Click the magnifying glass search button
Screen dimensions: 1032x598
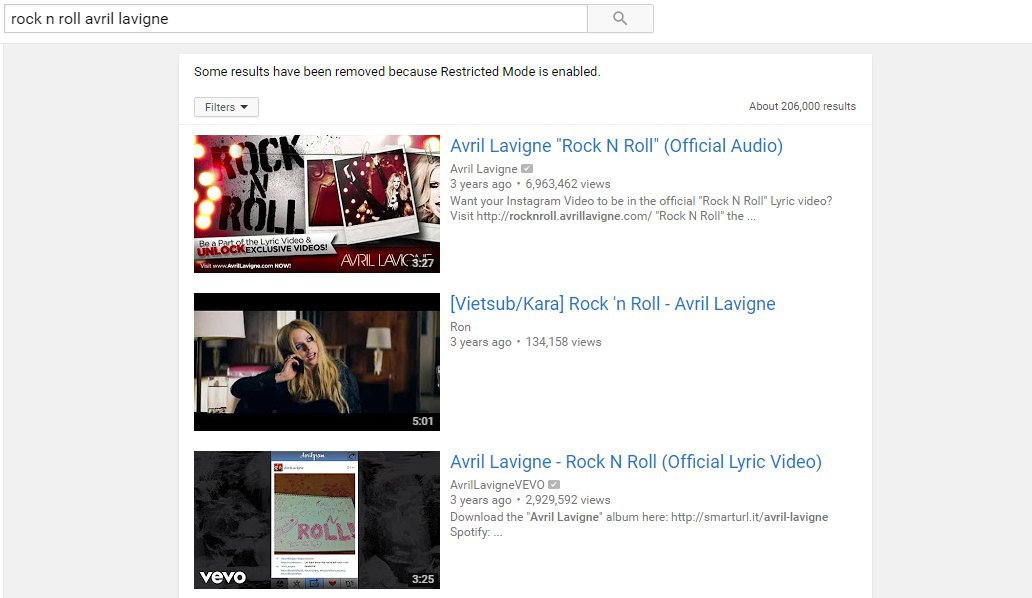(x=620, y=18)
